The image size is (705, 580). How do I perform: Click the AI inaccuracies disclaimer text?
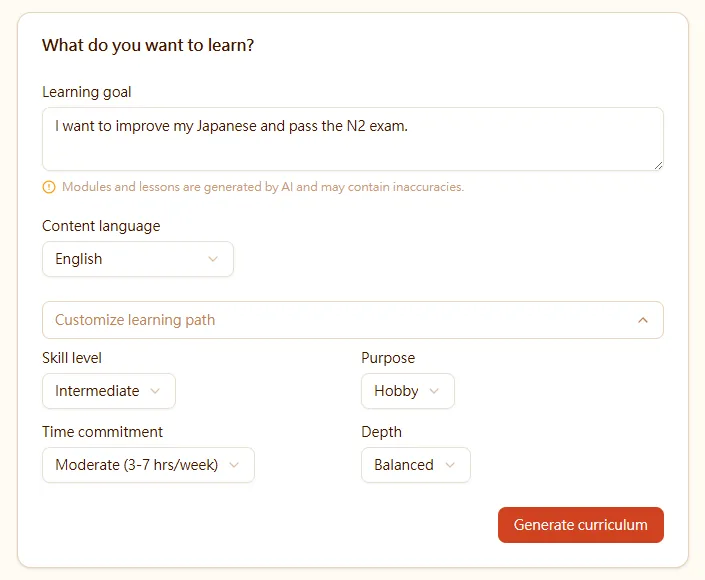[x=263, y=187]
